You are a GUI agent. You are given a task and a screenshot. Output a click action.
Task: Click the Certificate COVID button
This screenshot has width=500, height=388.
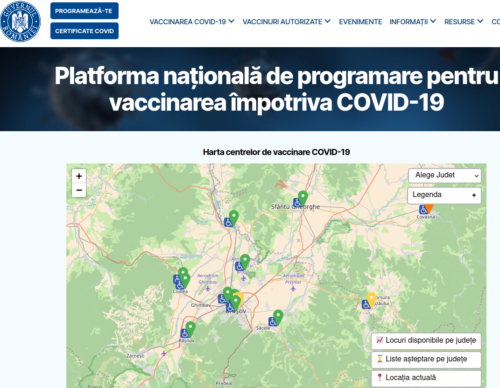[x=84, y=31]
